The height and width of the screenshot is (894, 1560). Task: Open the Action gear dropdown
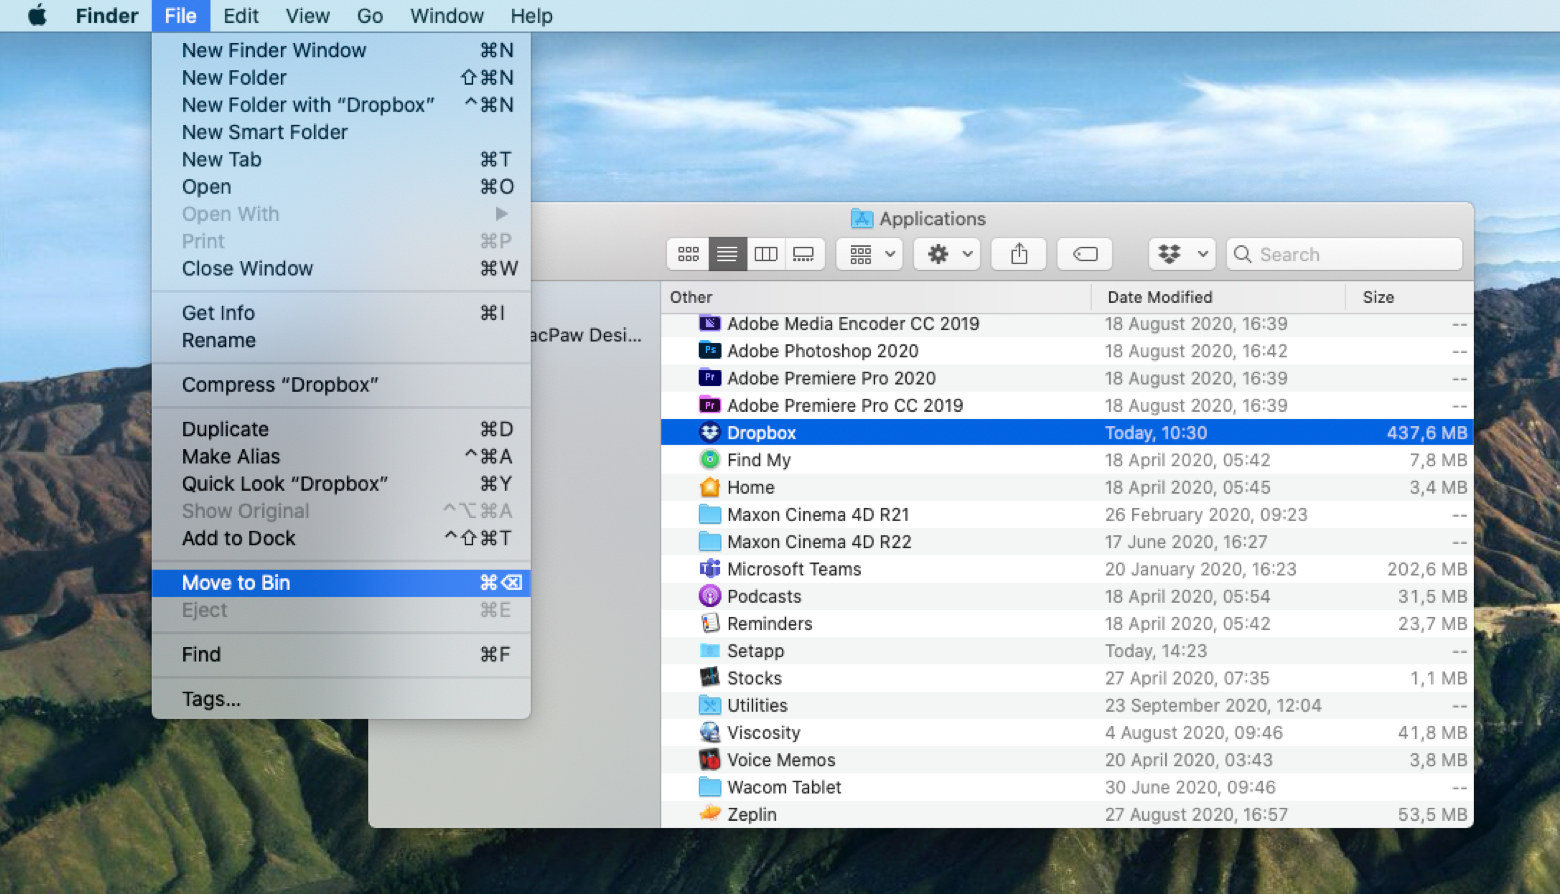tap(946, 254)
